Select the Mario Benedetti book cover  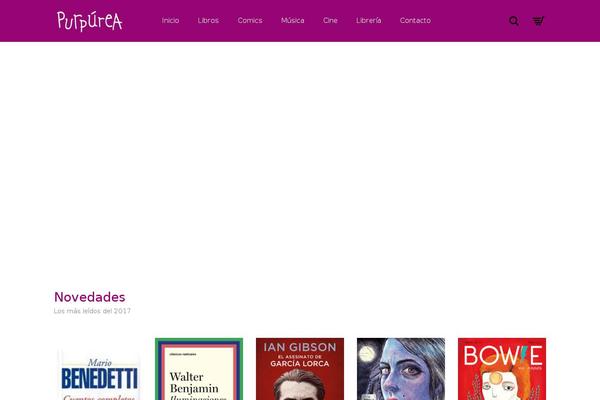(98, 369)
